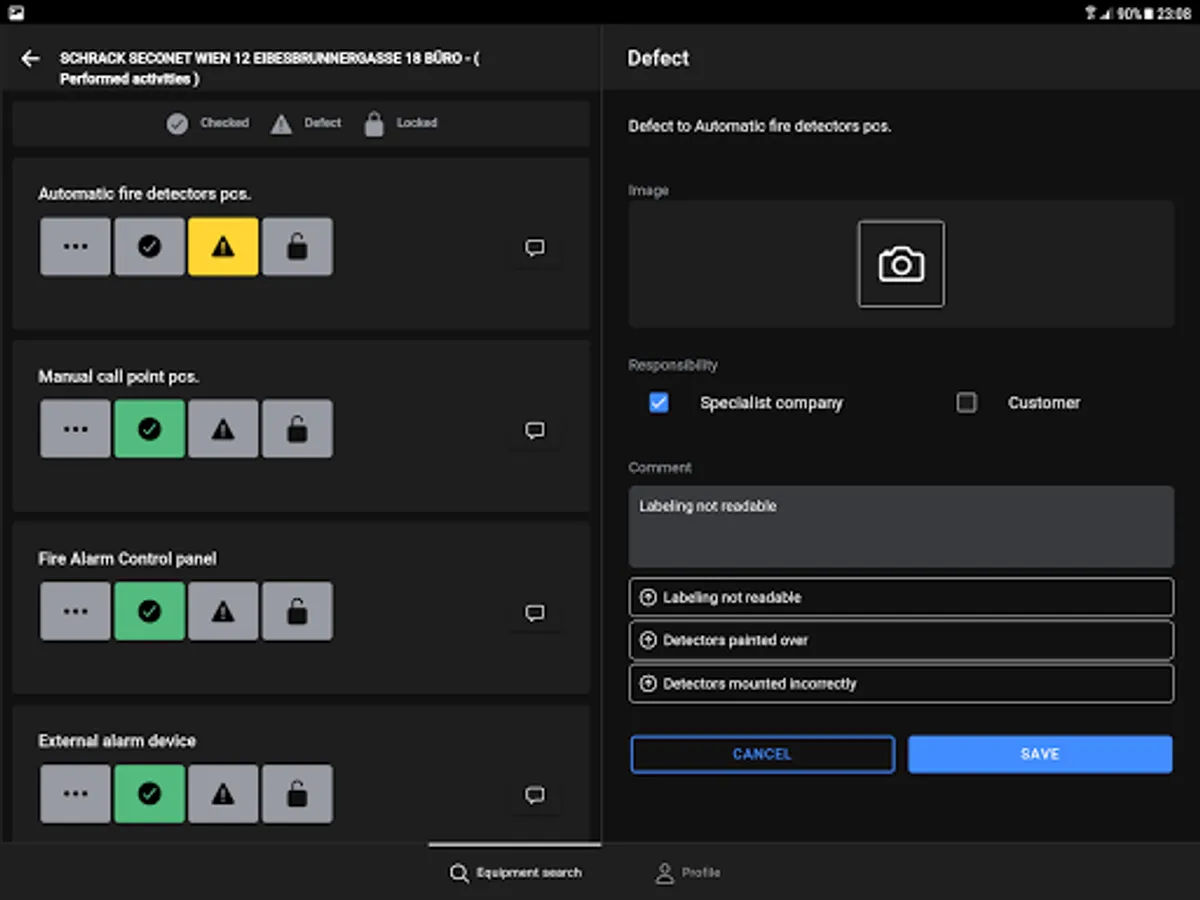1200x900 pixels.
Task: Open comment for Automatic fire detectors
Action: [535, 248]
